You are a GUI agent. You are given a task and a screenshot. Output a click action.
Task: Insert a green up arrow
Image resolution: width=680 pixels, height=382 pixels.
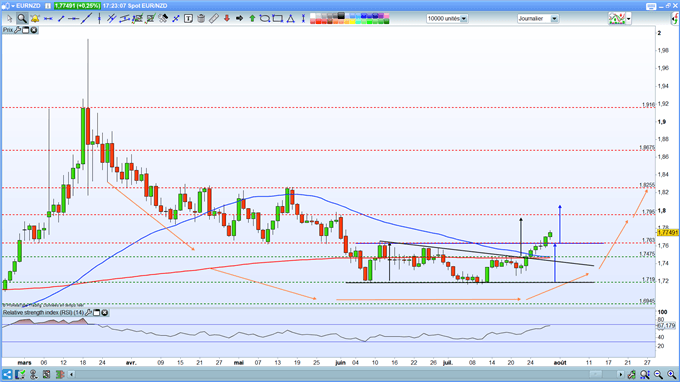pos(252,19)
